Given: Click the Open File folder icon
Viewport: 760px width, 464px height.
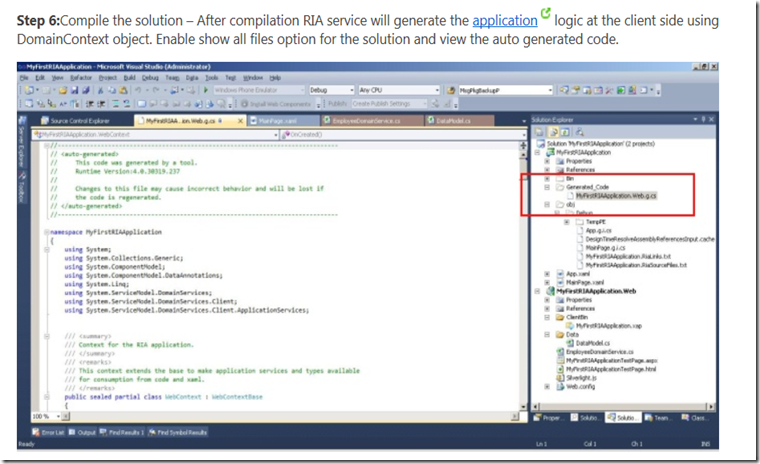Looking at the screenshot, I should [x=63, y=90].
